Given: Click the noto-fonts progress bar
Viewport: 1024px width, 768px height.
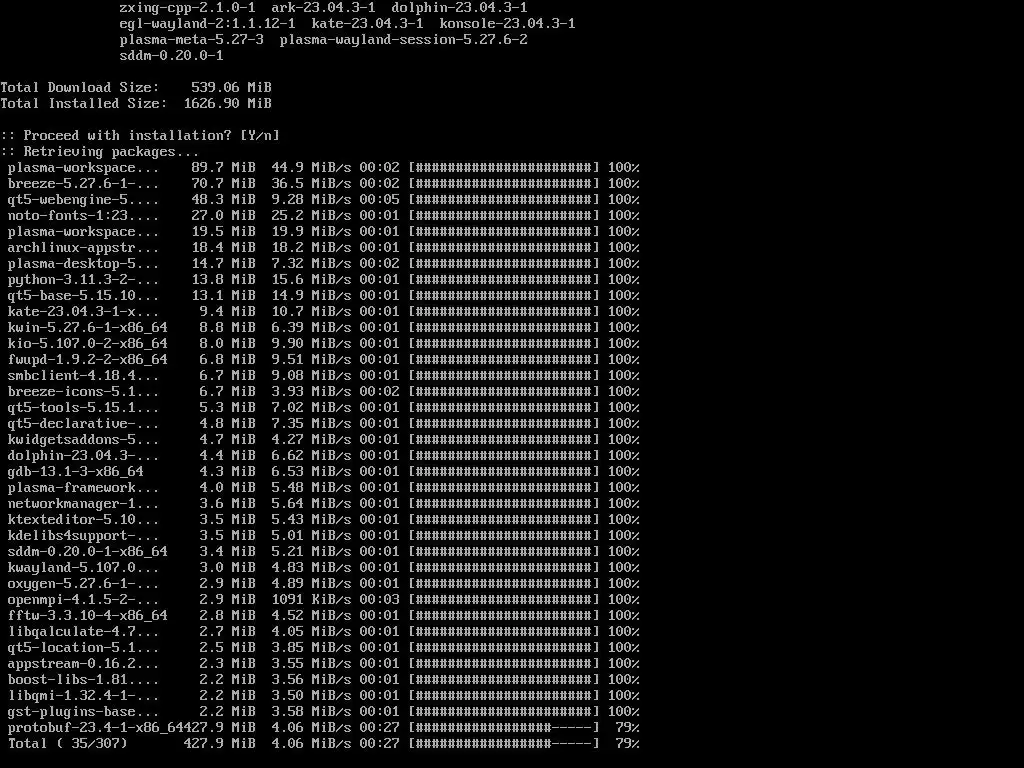Looking at the screenshot, I should tap(504, 216).
